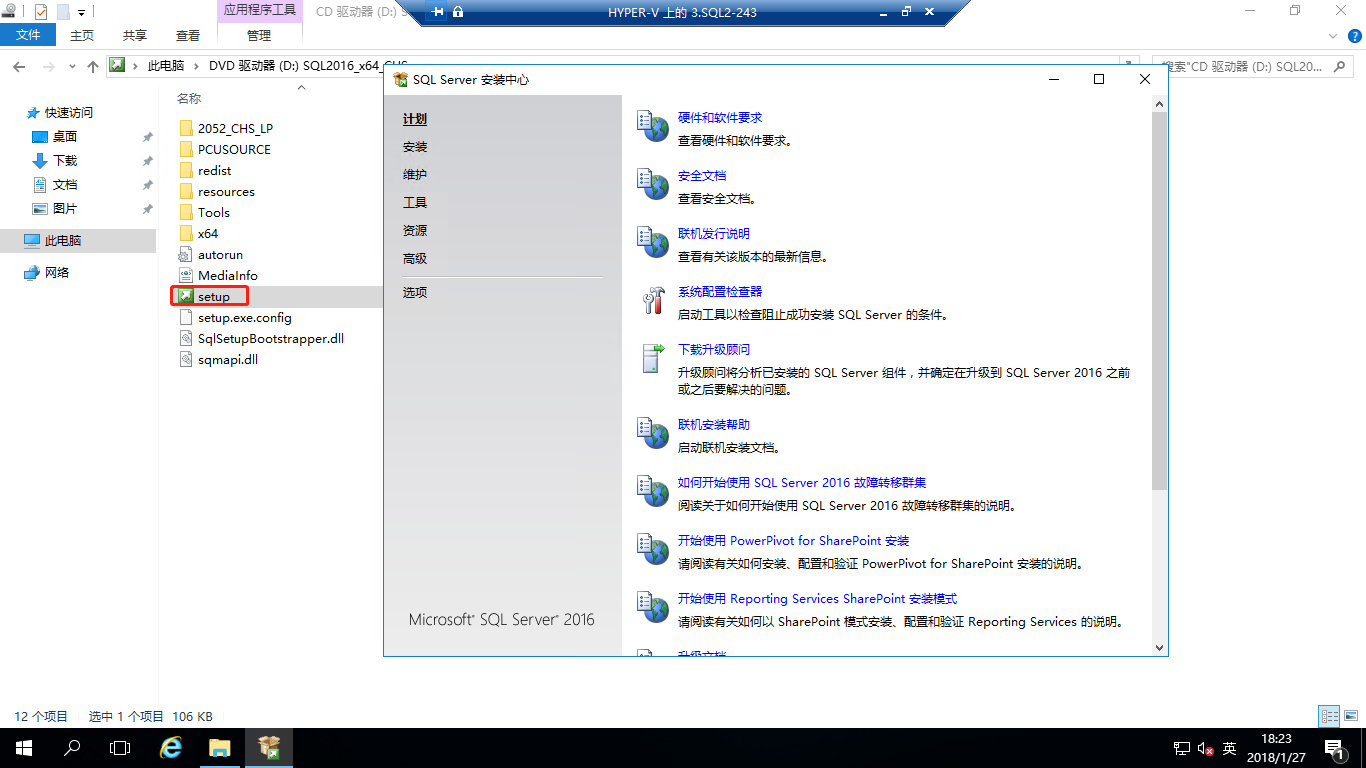The width and height of the screenshot is (1366, 768).
Task: Click the 此电脑 breadcrumb in address bar
Action: coord(166,66)
